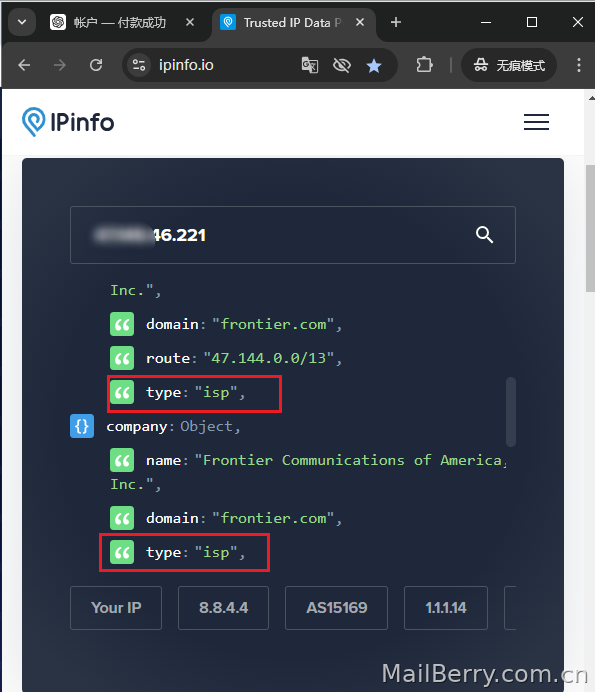Look up example AS15169
Image resolution: width=595 pixels, height=692 pixels.
point(336,608)
